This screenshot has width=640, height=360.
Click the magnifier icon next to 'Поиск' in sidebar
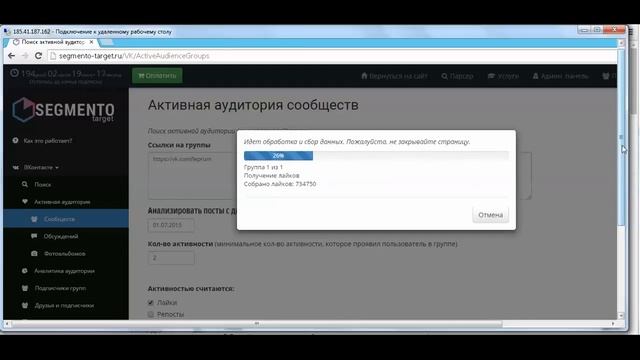coord(25,184)
